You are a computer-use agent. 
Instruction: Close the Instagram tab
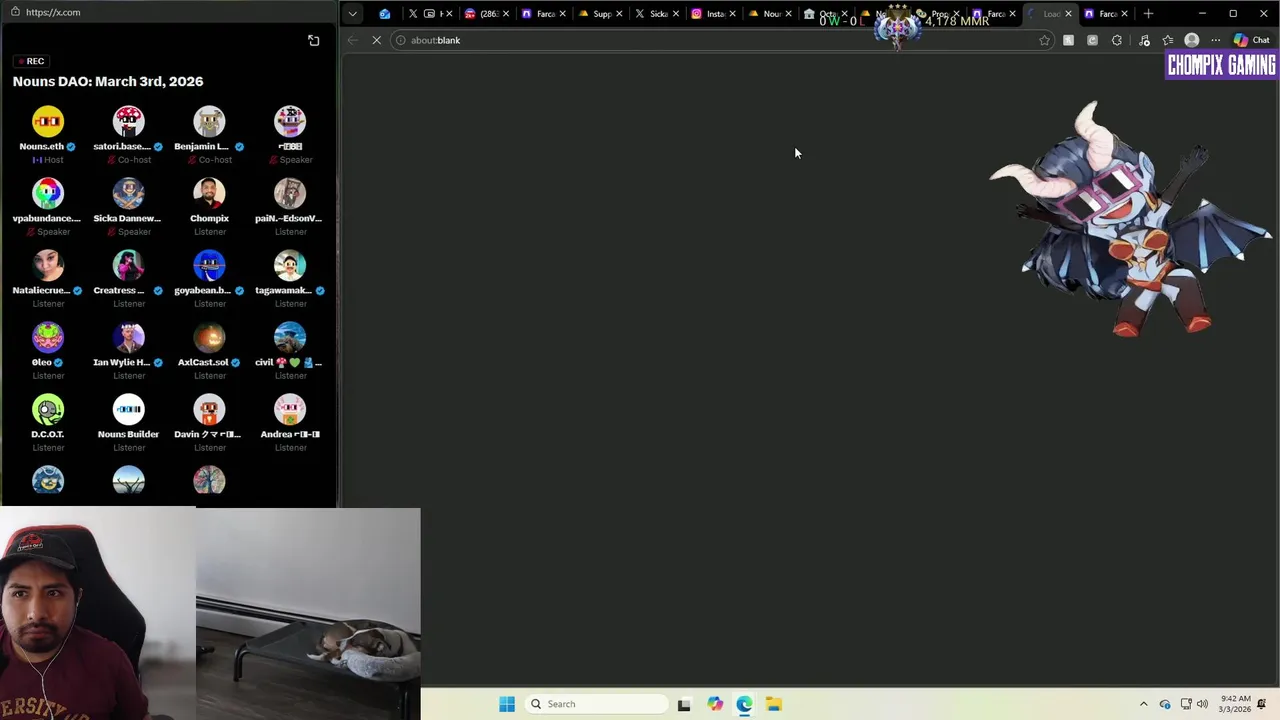[x=733, y=14]
